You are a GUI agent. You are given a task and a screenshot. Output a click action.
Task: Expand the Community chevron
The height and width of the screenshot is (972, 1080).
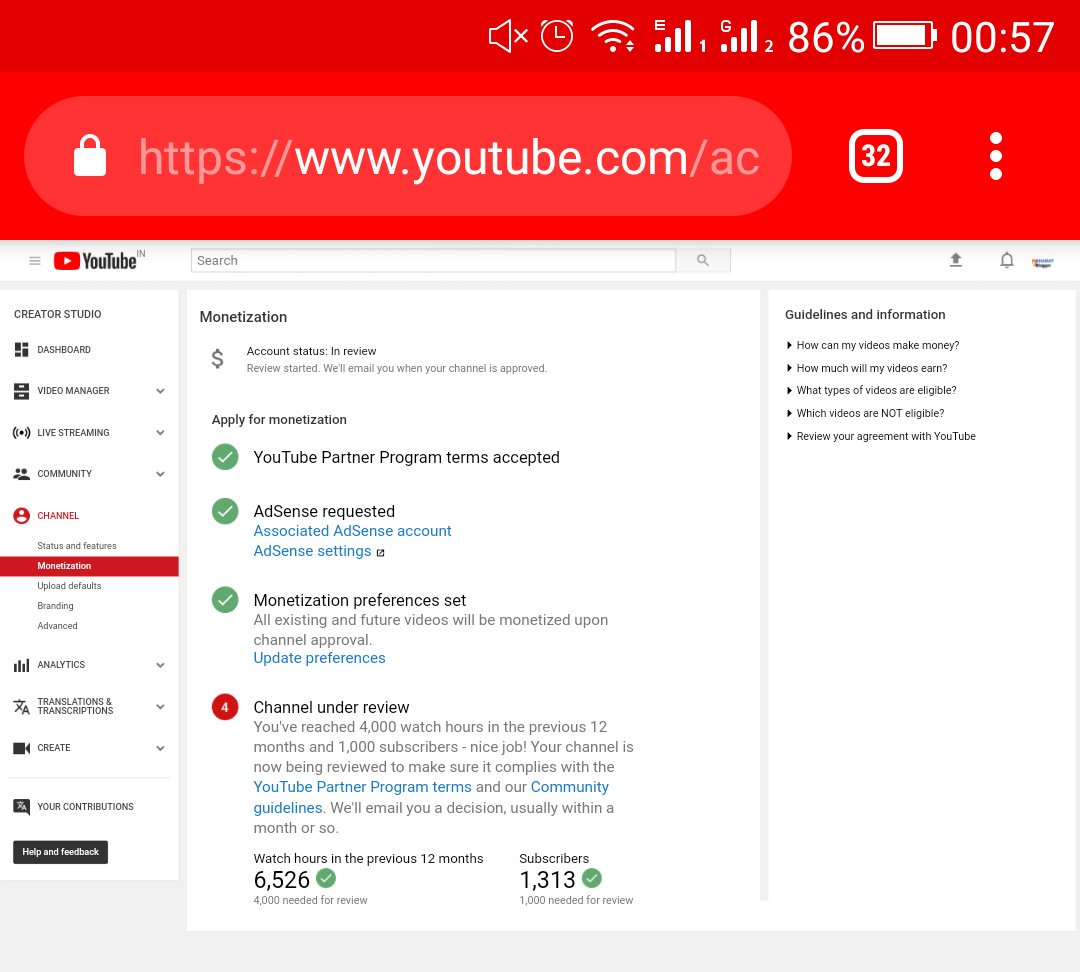coord(160,474)
